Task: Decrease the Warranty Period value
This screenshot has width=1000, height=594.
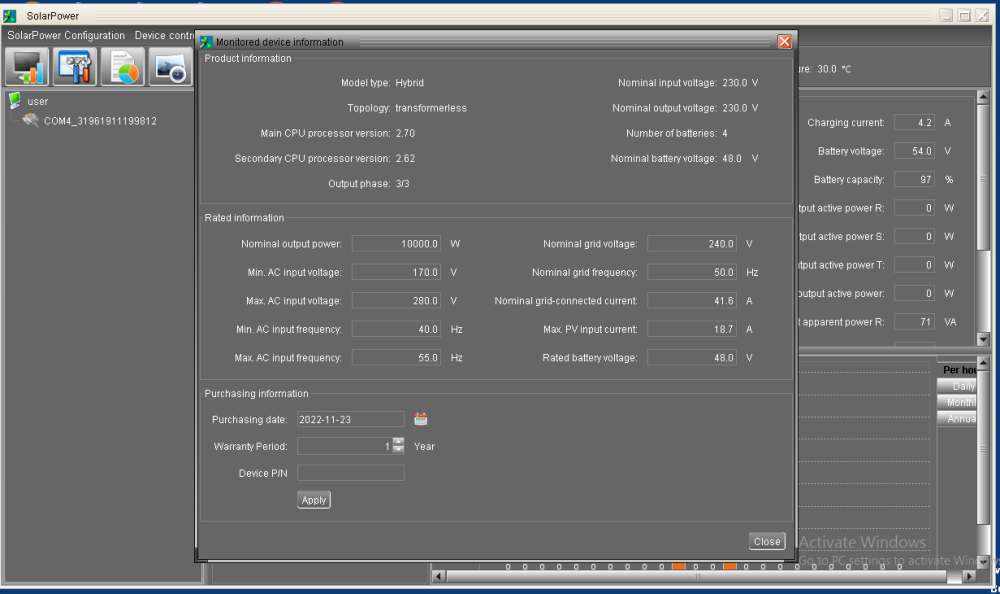Action: click(x=399, y=450)
